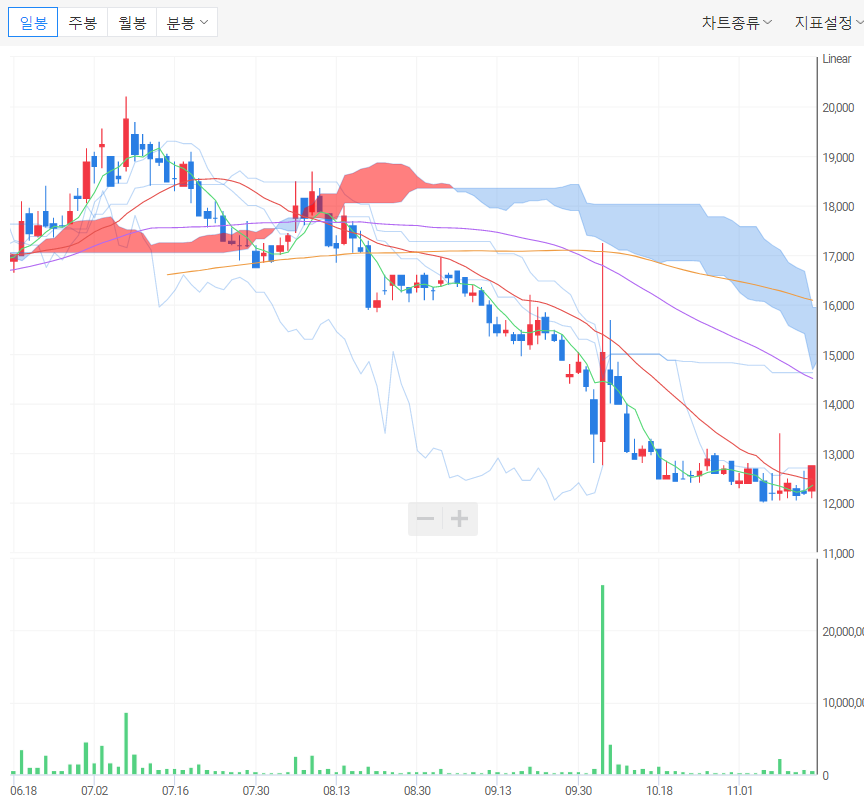864x807 pixels.
Task: Click the tallest green volume spike bar
Action: pyautogui.click(x=603, y=680)
